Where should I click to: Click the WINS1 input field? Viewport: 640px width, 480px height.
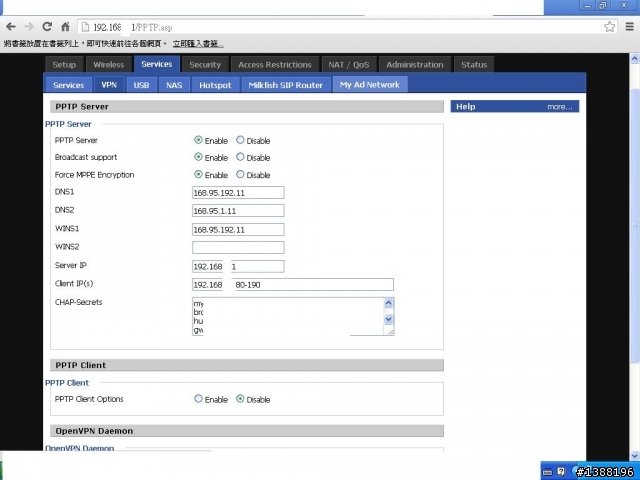click(238, 229)
